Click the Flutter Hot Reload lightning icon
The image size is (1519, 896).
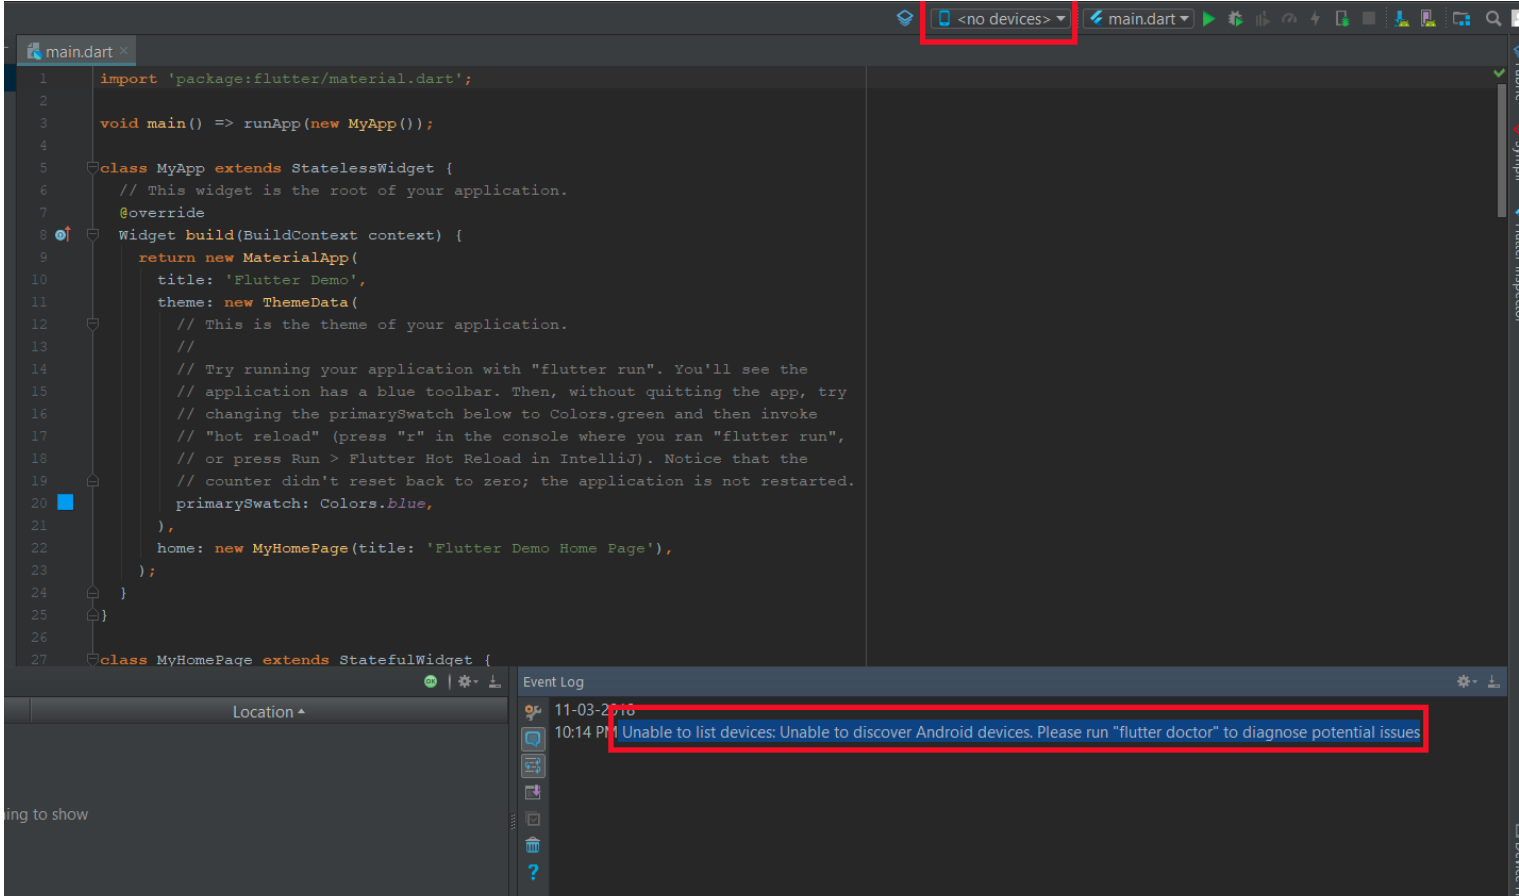coord(1315,19)
